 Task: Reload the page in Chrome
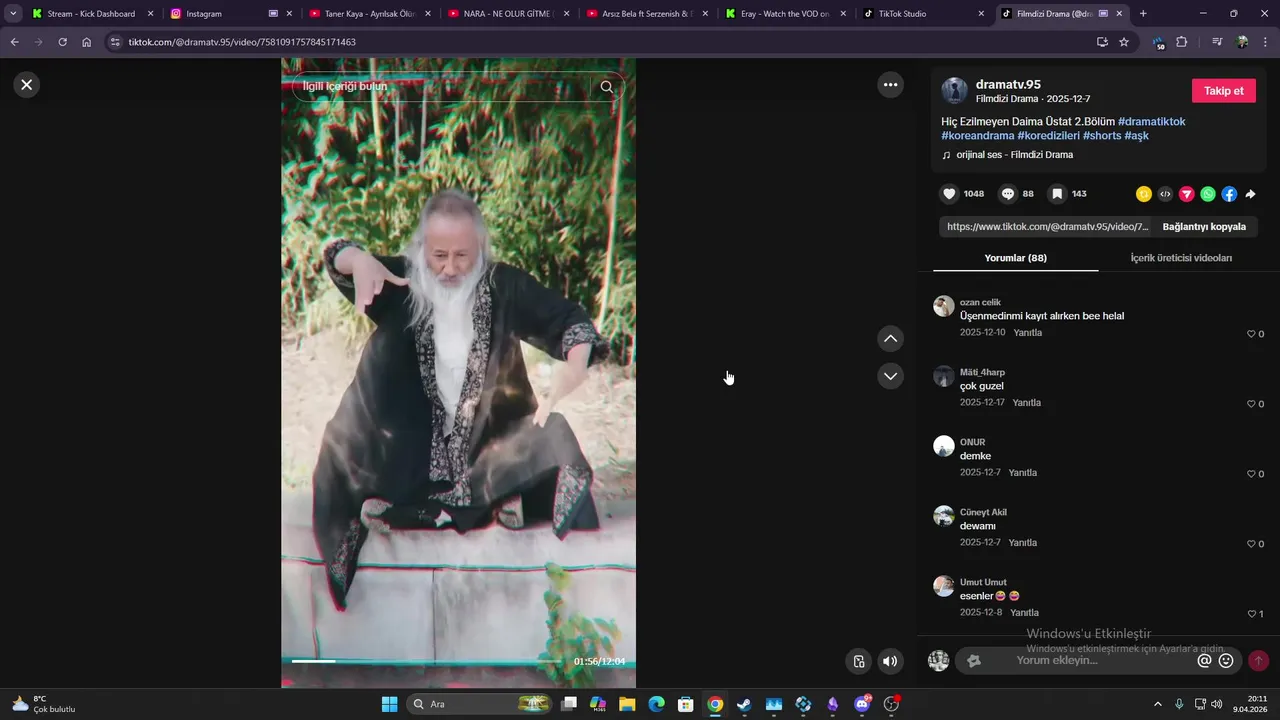coord(62,42)
